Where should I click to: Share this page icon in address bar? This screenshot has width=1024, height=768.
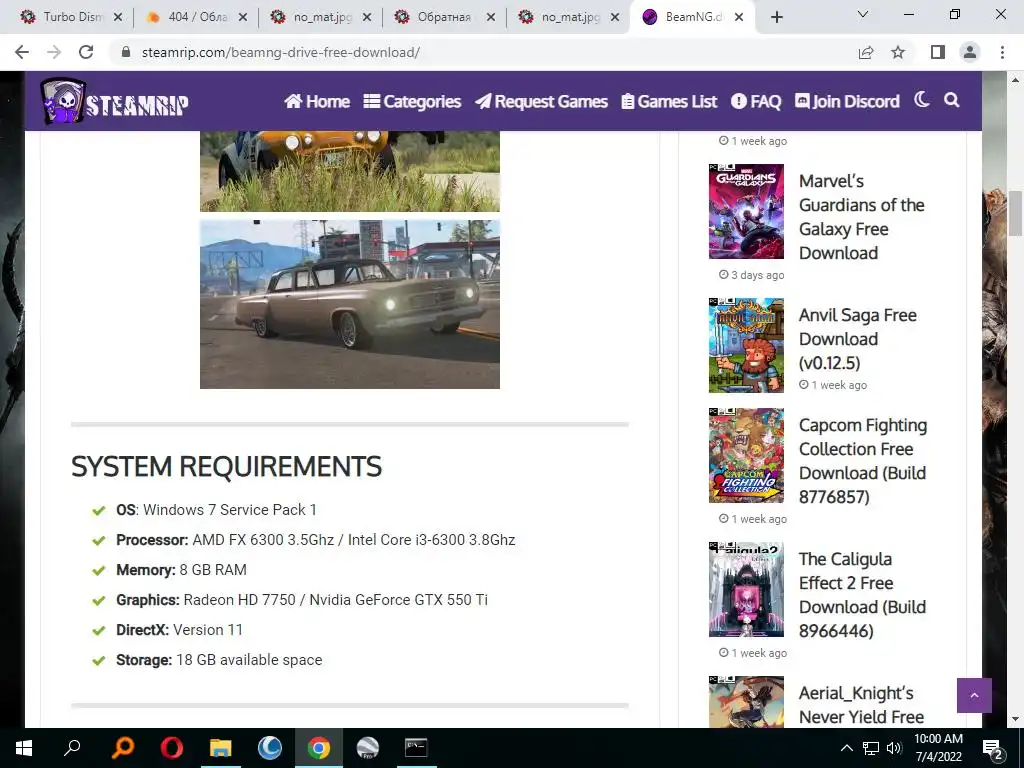[866, 52]
